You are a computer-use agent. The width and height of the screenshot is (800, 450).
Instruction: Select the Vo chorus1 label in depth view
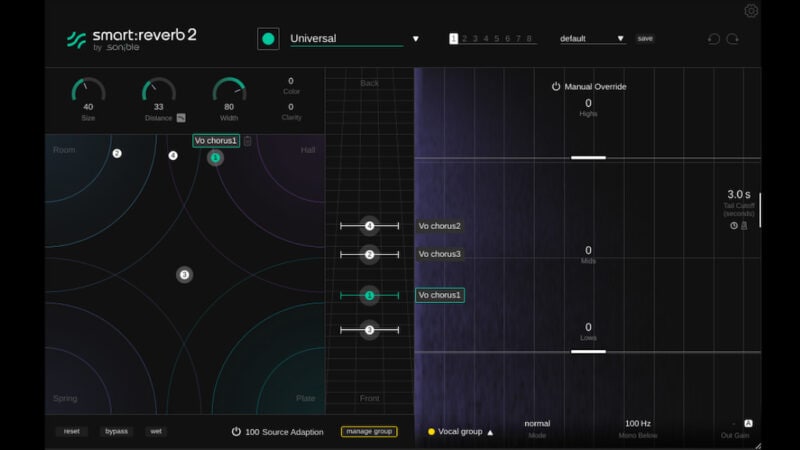pyautogui.click(x=440, y=295)
